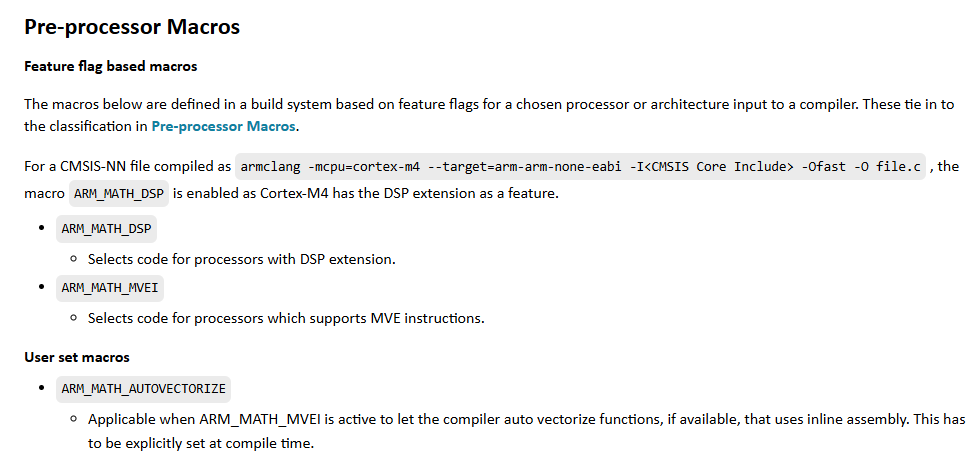Click text 'Selects code for processors with DSP extension'
973x453 pixels.
tap(241, 259)
